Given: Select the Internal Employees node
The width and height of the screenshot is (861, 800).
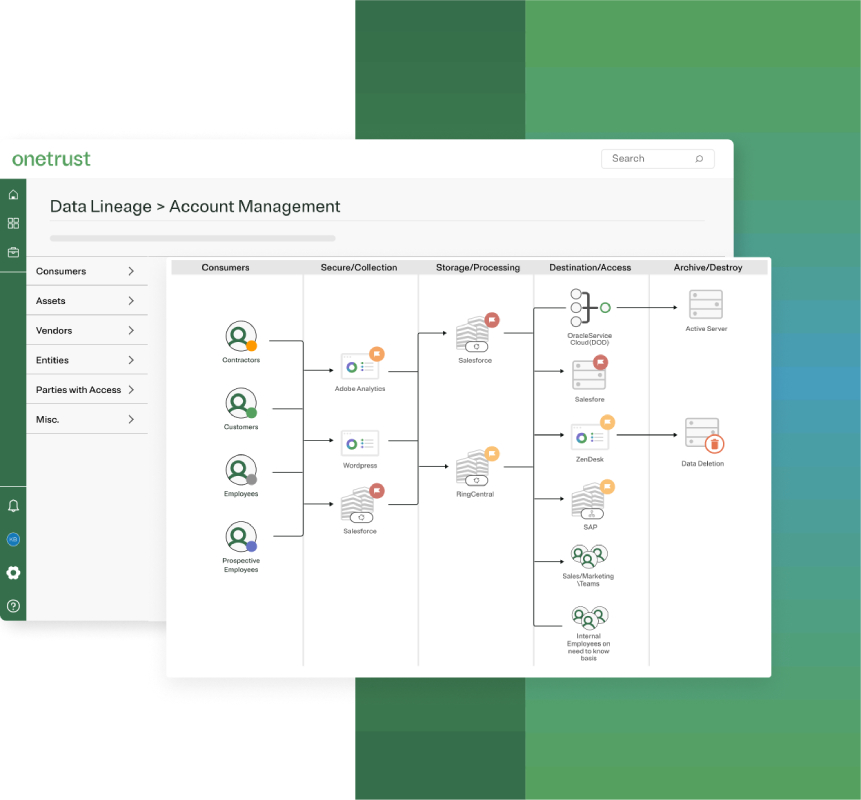Looking at the screenshot, I should [x=589, y=633].
